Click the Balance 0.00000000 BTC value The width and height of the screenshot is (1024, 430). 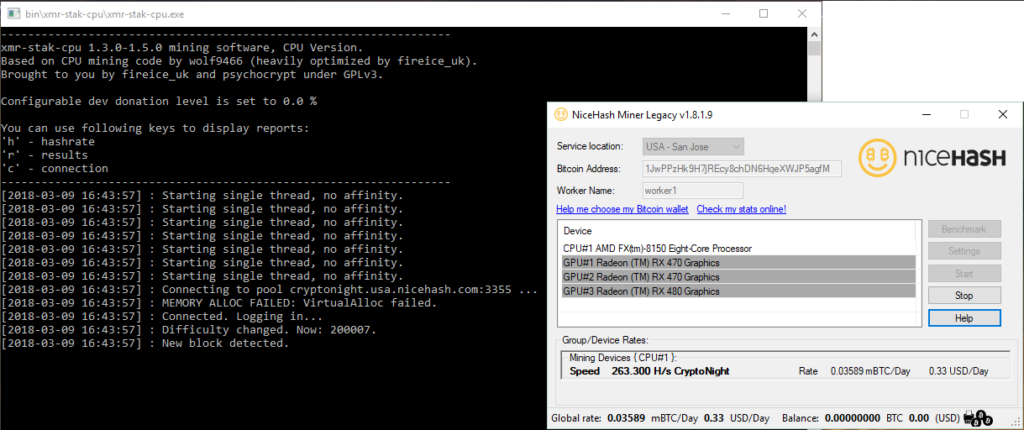(x=854, y=418)
